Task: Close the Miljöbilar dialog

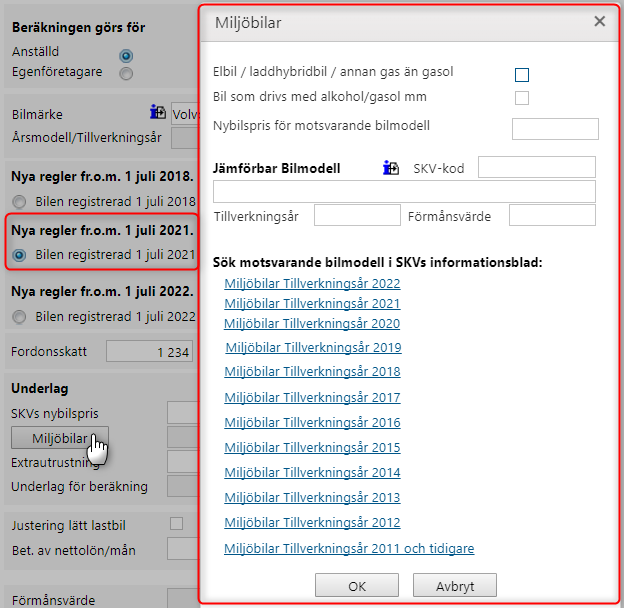Action: [599, 21]
